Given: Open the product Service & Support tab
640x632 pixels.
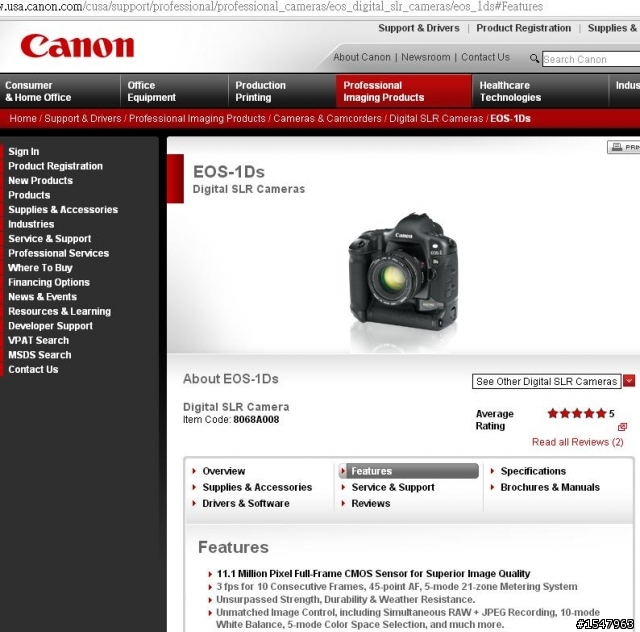Looking at the screenshot, I should click(x=393, y=487).
